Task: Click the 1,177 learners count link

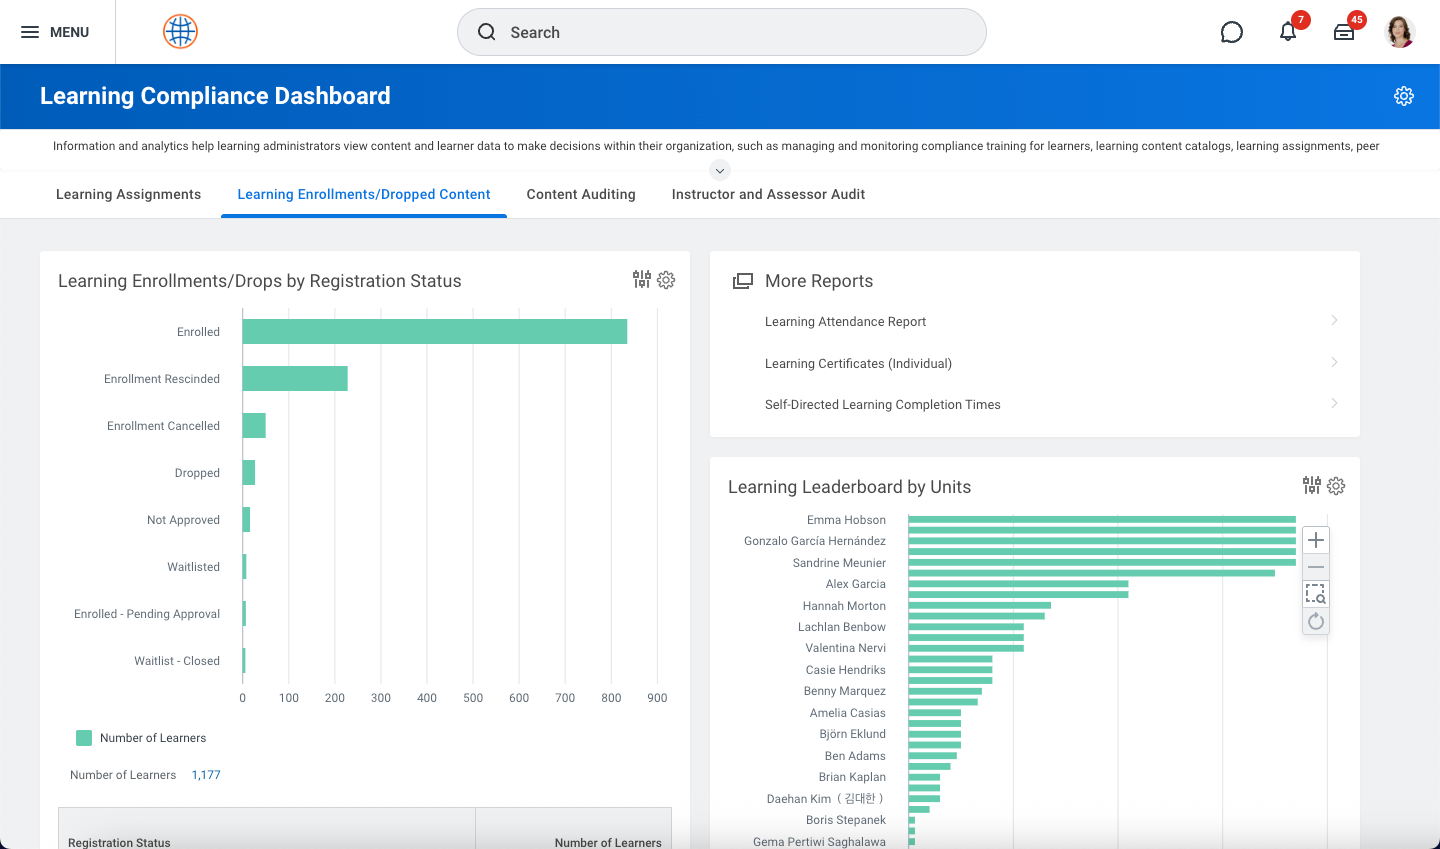Action: (x=206, y=774)
